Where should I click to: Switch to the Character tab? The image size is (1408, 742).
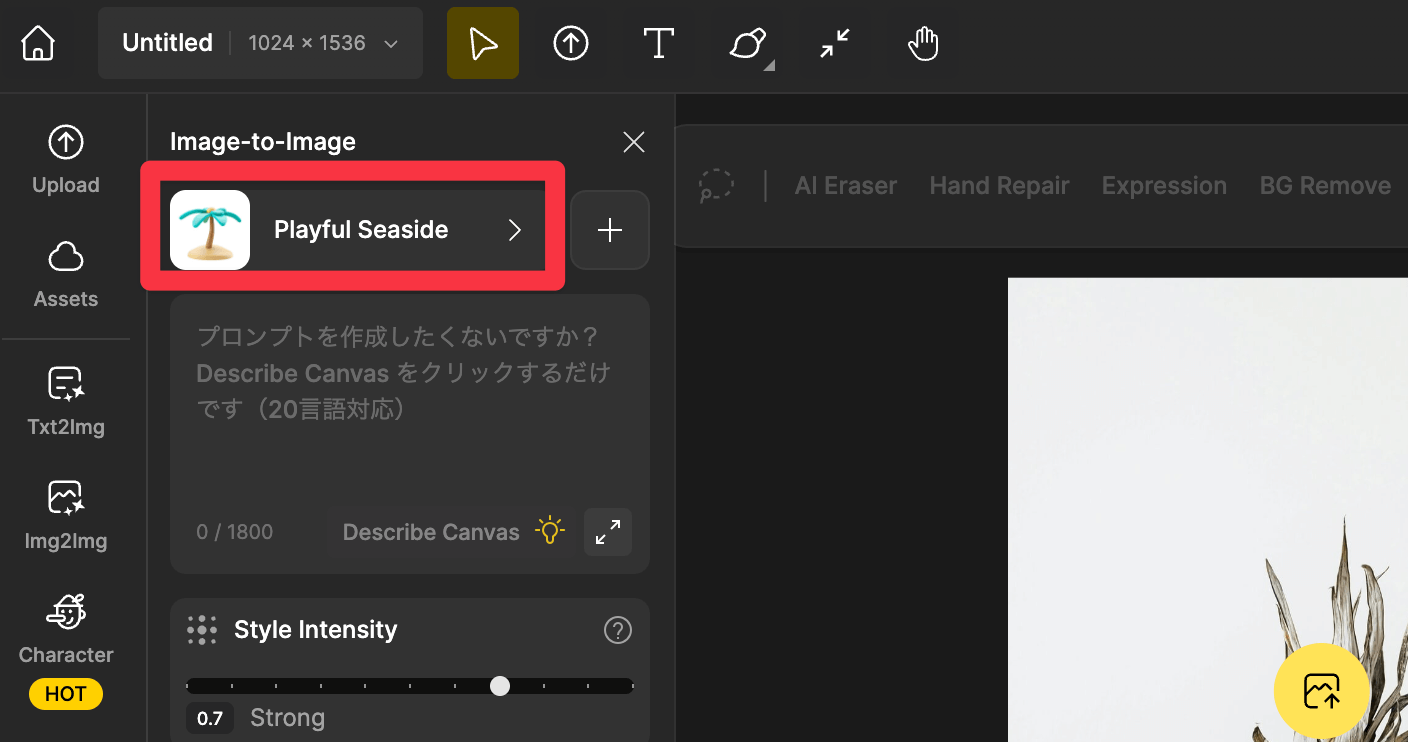point(66,630)
